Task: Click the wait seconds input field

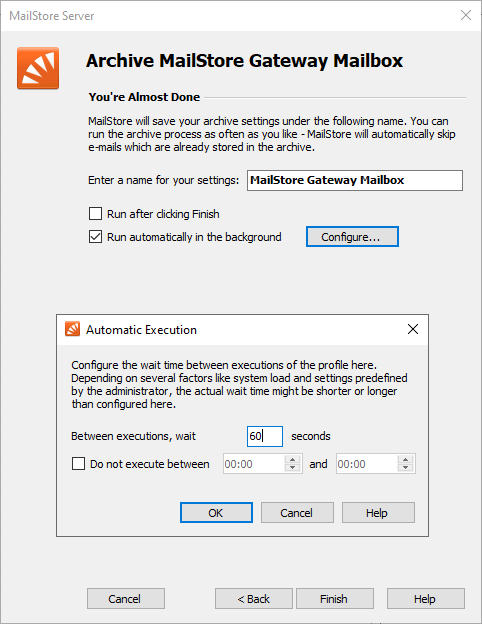Action: (265, 436)
